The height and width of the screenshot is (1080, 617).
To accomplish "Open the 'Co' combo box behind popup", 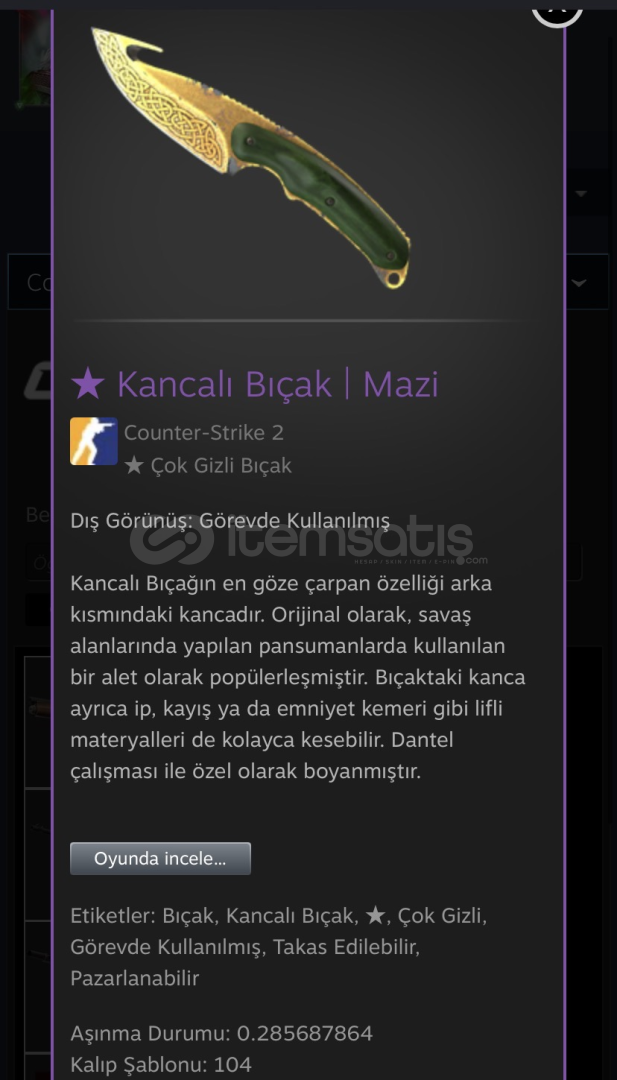I will click(x=30, y=282).
